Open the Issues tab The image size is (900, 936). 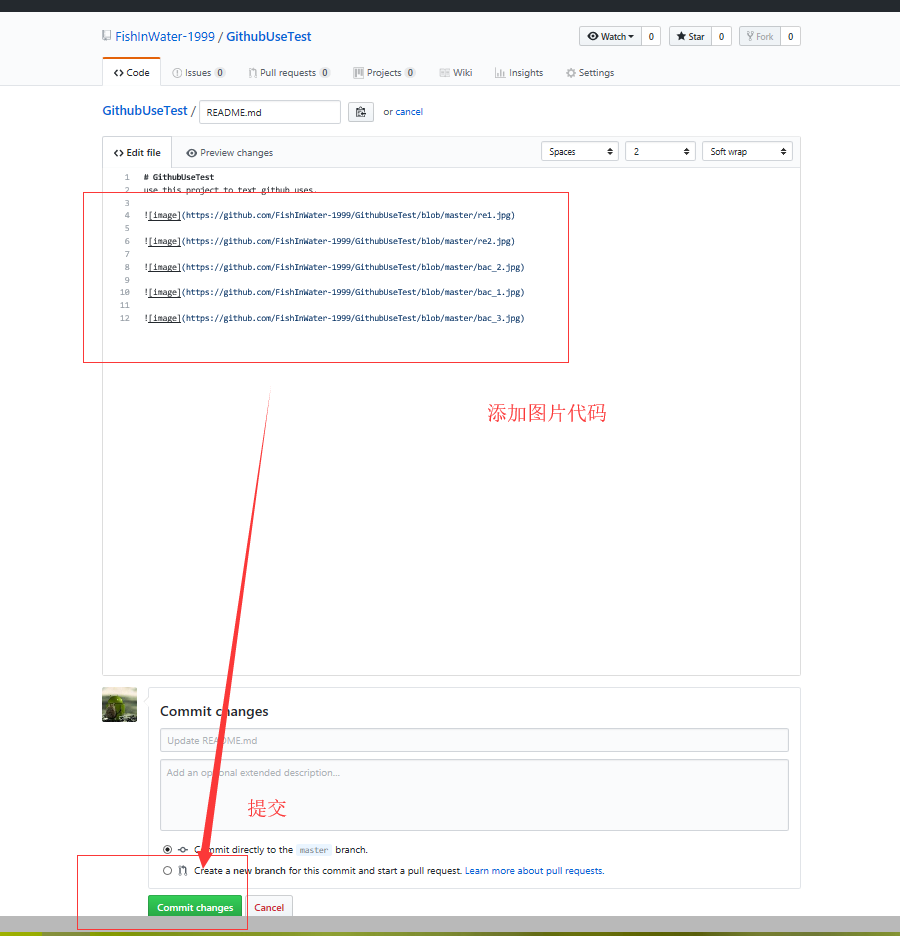(176, 72)
